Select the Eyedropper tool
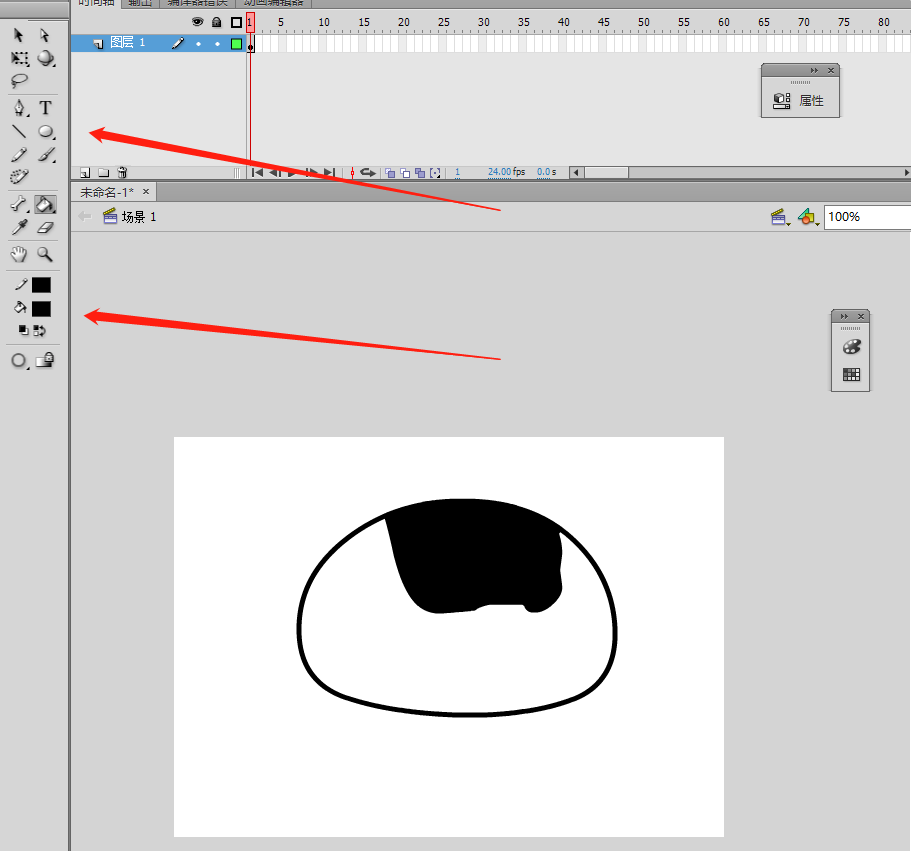 (19, 227)
